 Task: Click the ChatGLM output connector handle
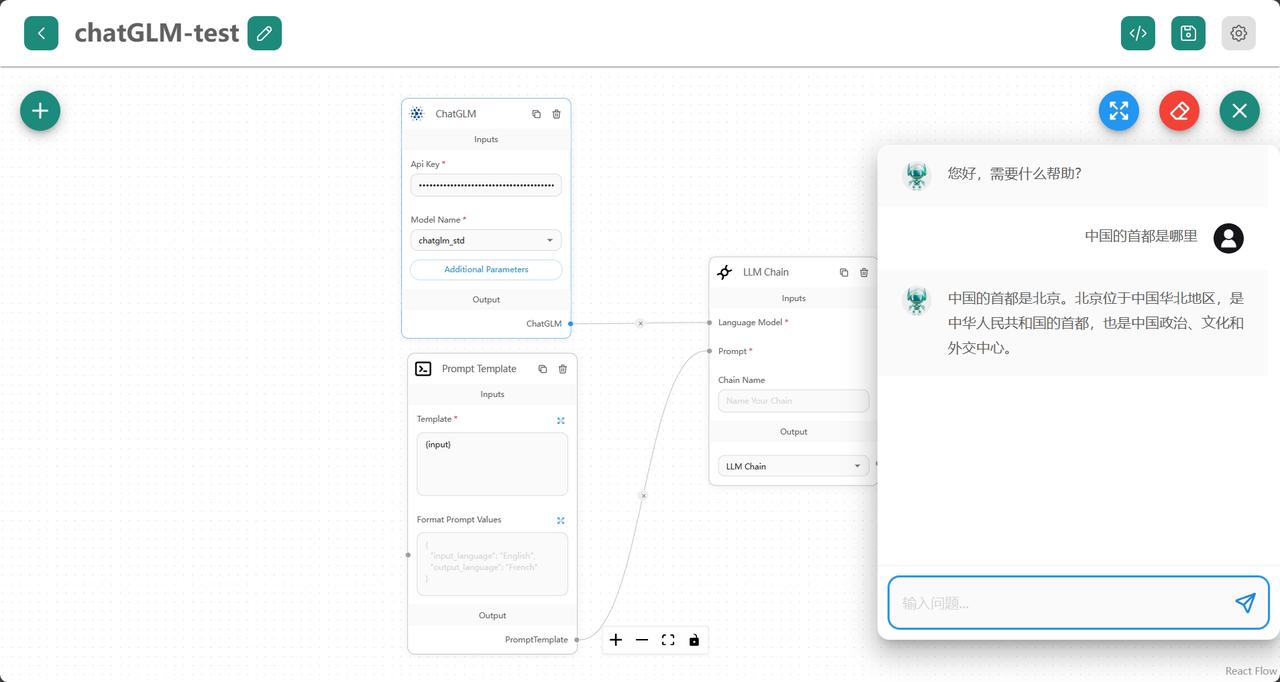[571, 323]
